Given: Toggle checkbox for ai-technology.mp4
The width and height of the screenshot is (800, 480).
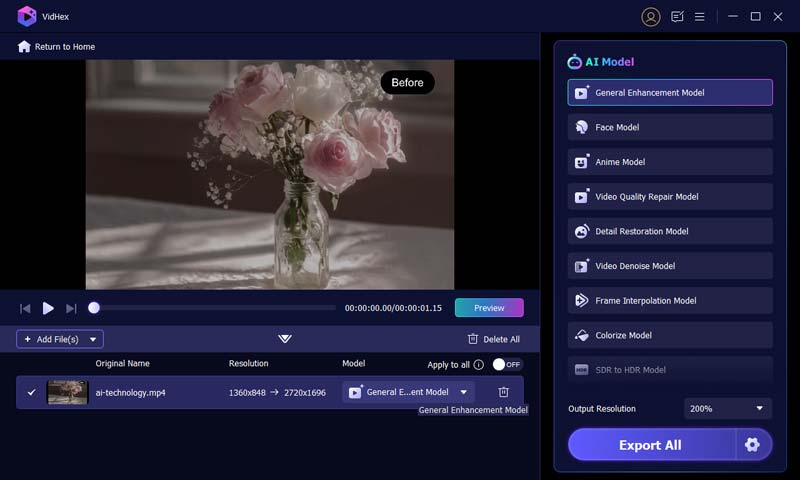Looking at the screenshot, I should pos(32,392).
